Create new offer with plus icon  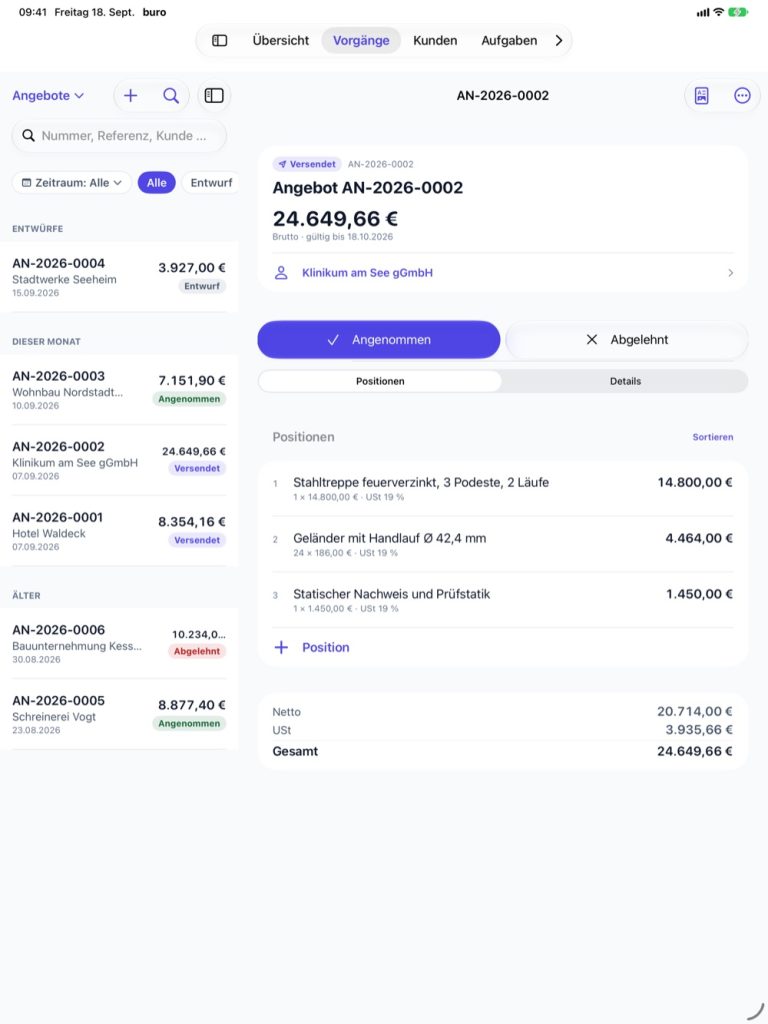131,95
